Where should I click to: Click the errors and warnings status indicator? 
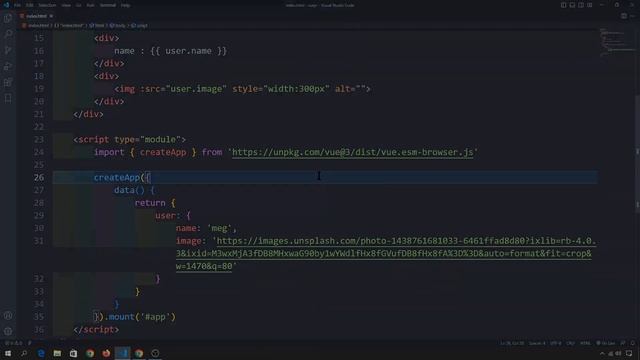pyautogui.click(x=13, y=343)
